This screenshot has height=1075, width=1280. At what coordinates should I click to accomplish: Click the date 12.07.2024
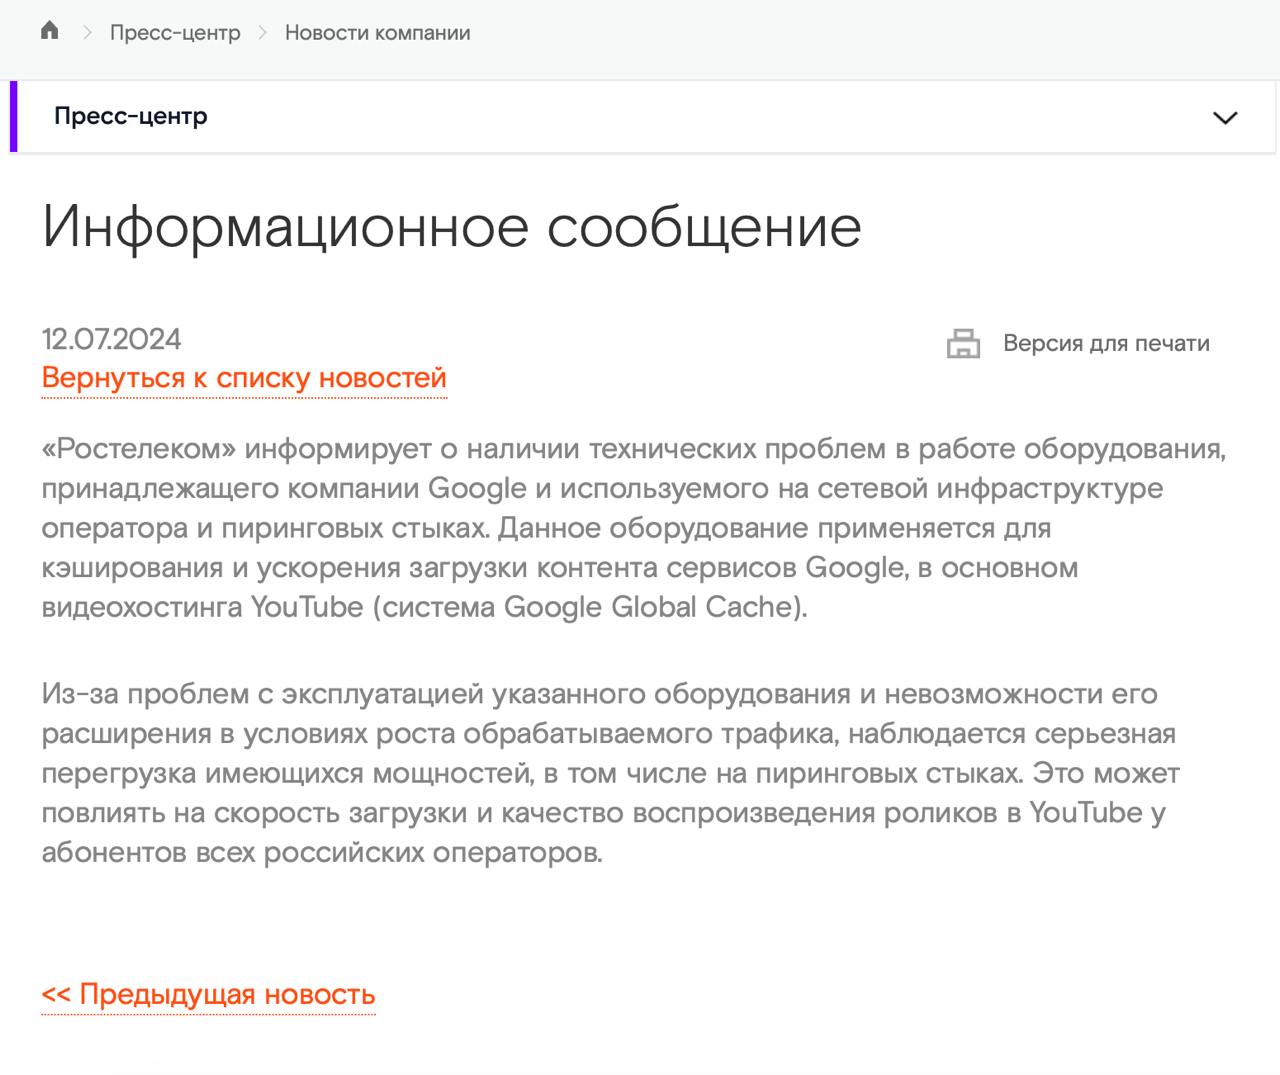click(x=111, y=339)
